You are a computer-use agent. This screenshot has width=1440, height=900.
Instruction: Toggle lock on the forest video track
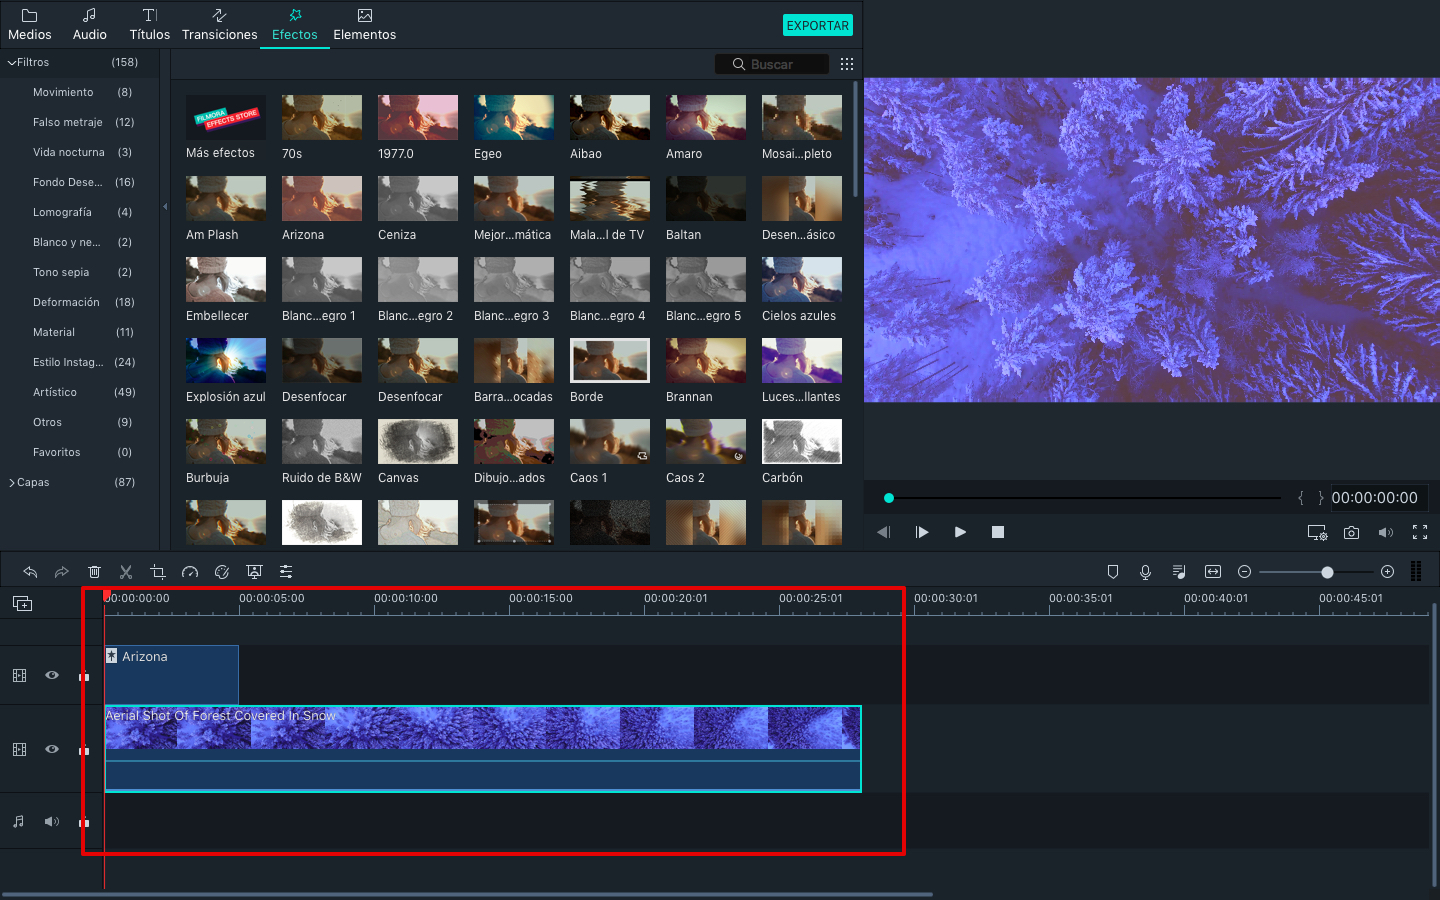coord(84,750)
